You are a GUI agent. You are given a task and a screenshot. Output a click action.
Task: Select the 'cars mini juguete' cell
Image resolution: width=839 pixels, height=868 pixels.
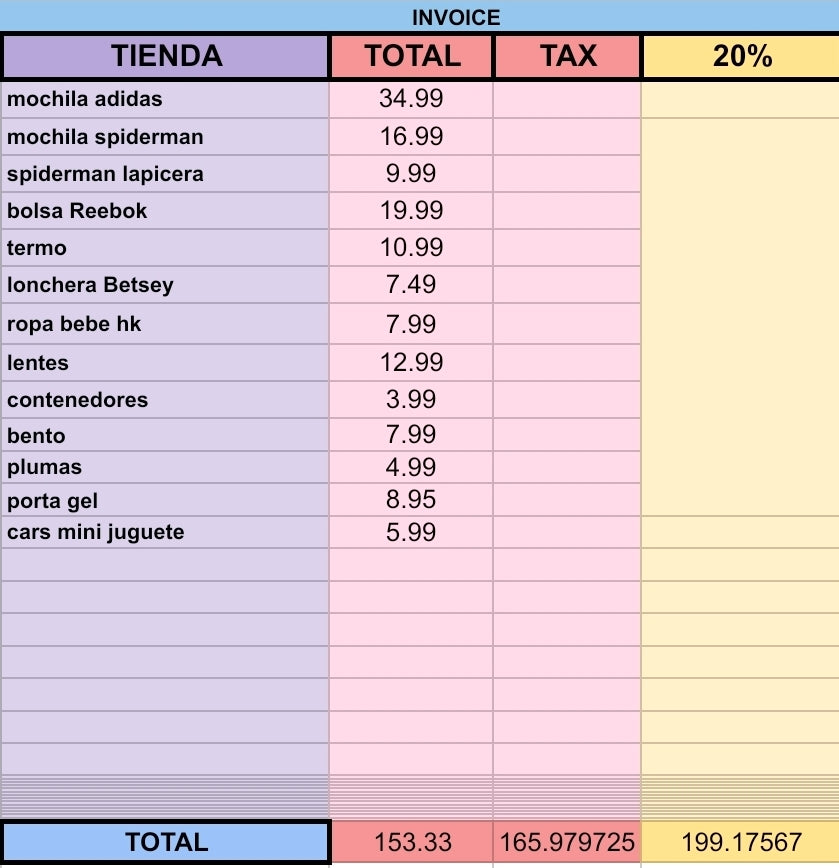[165, 533]
